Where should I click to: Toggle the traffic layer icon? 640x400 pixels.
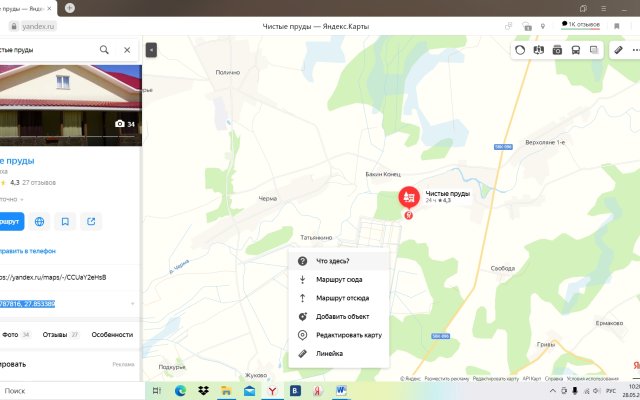point(521,49)
